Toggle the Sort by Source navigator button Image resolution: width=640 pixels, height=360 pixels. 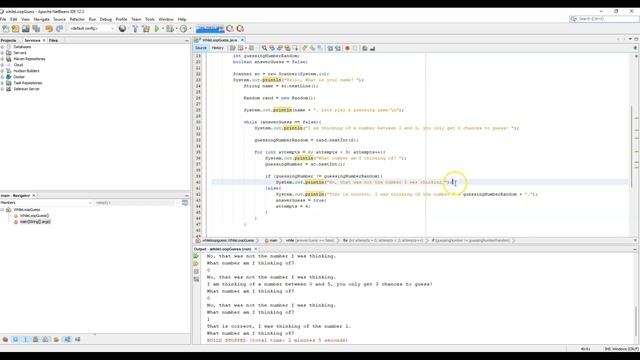click(x=78, y=339)
